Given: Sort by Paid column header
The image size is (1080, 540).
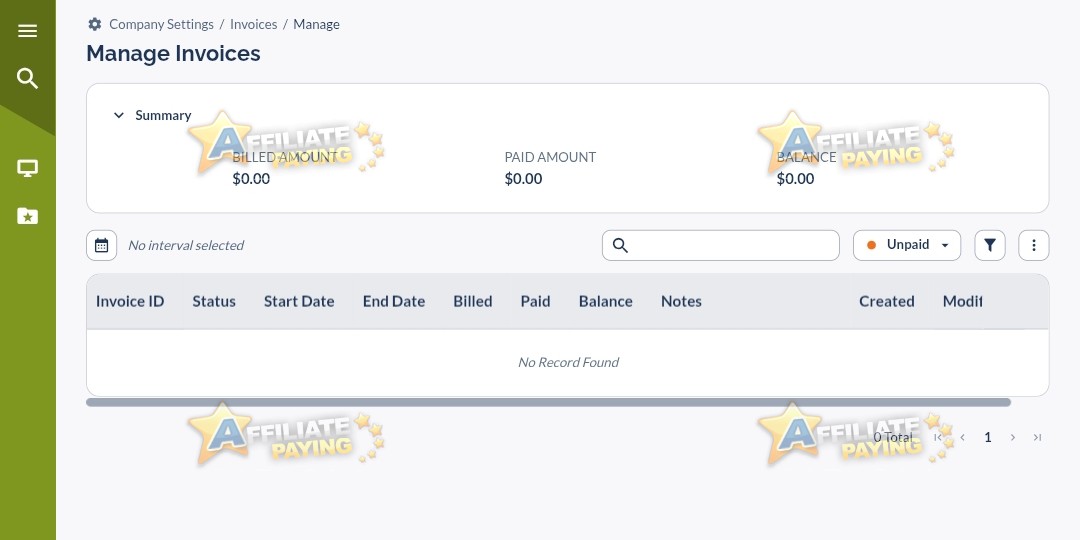Looking at the screenshot, I should coord(535,301).
